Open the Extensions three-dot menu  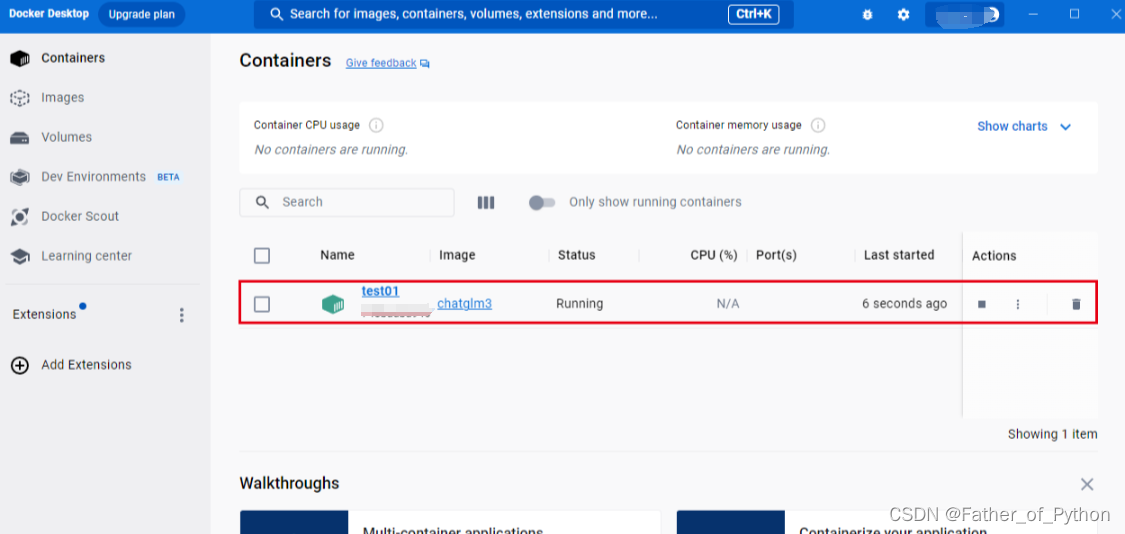pos(182,315)
